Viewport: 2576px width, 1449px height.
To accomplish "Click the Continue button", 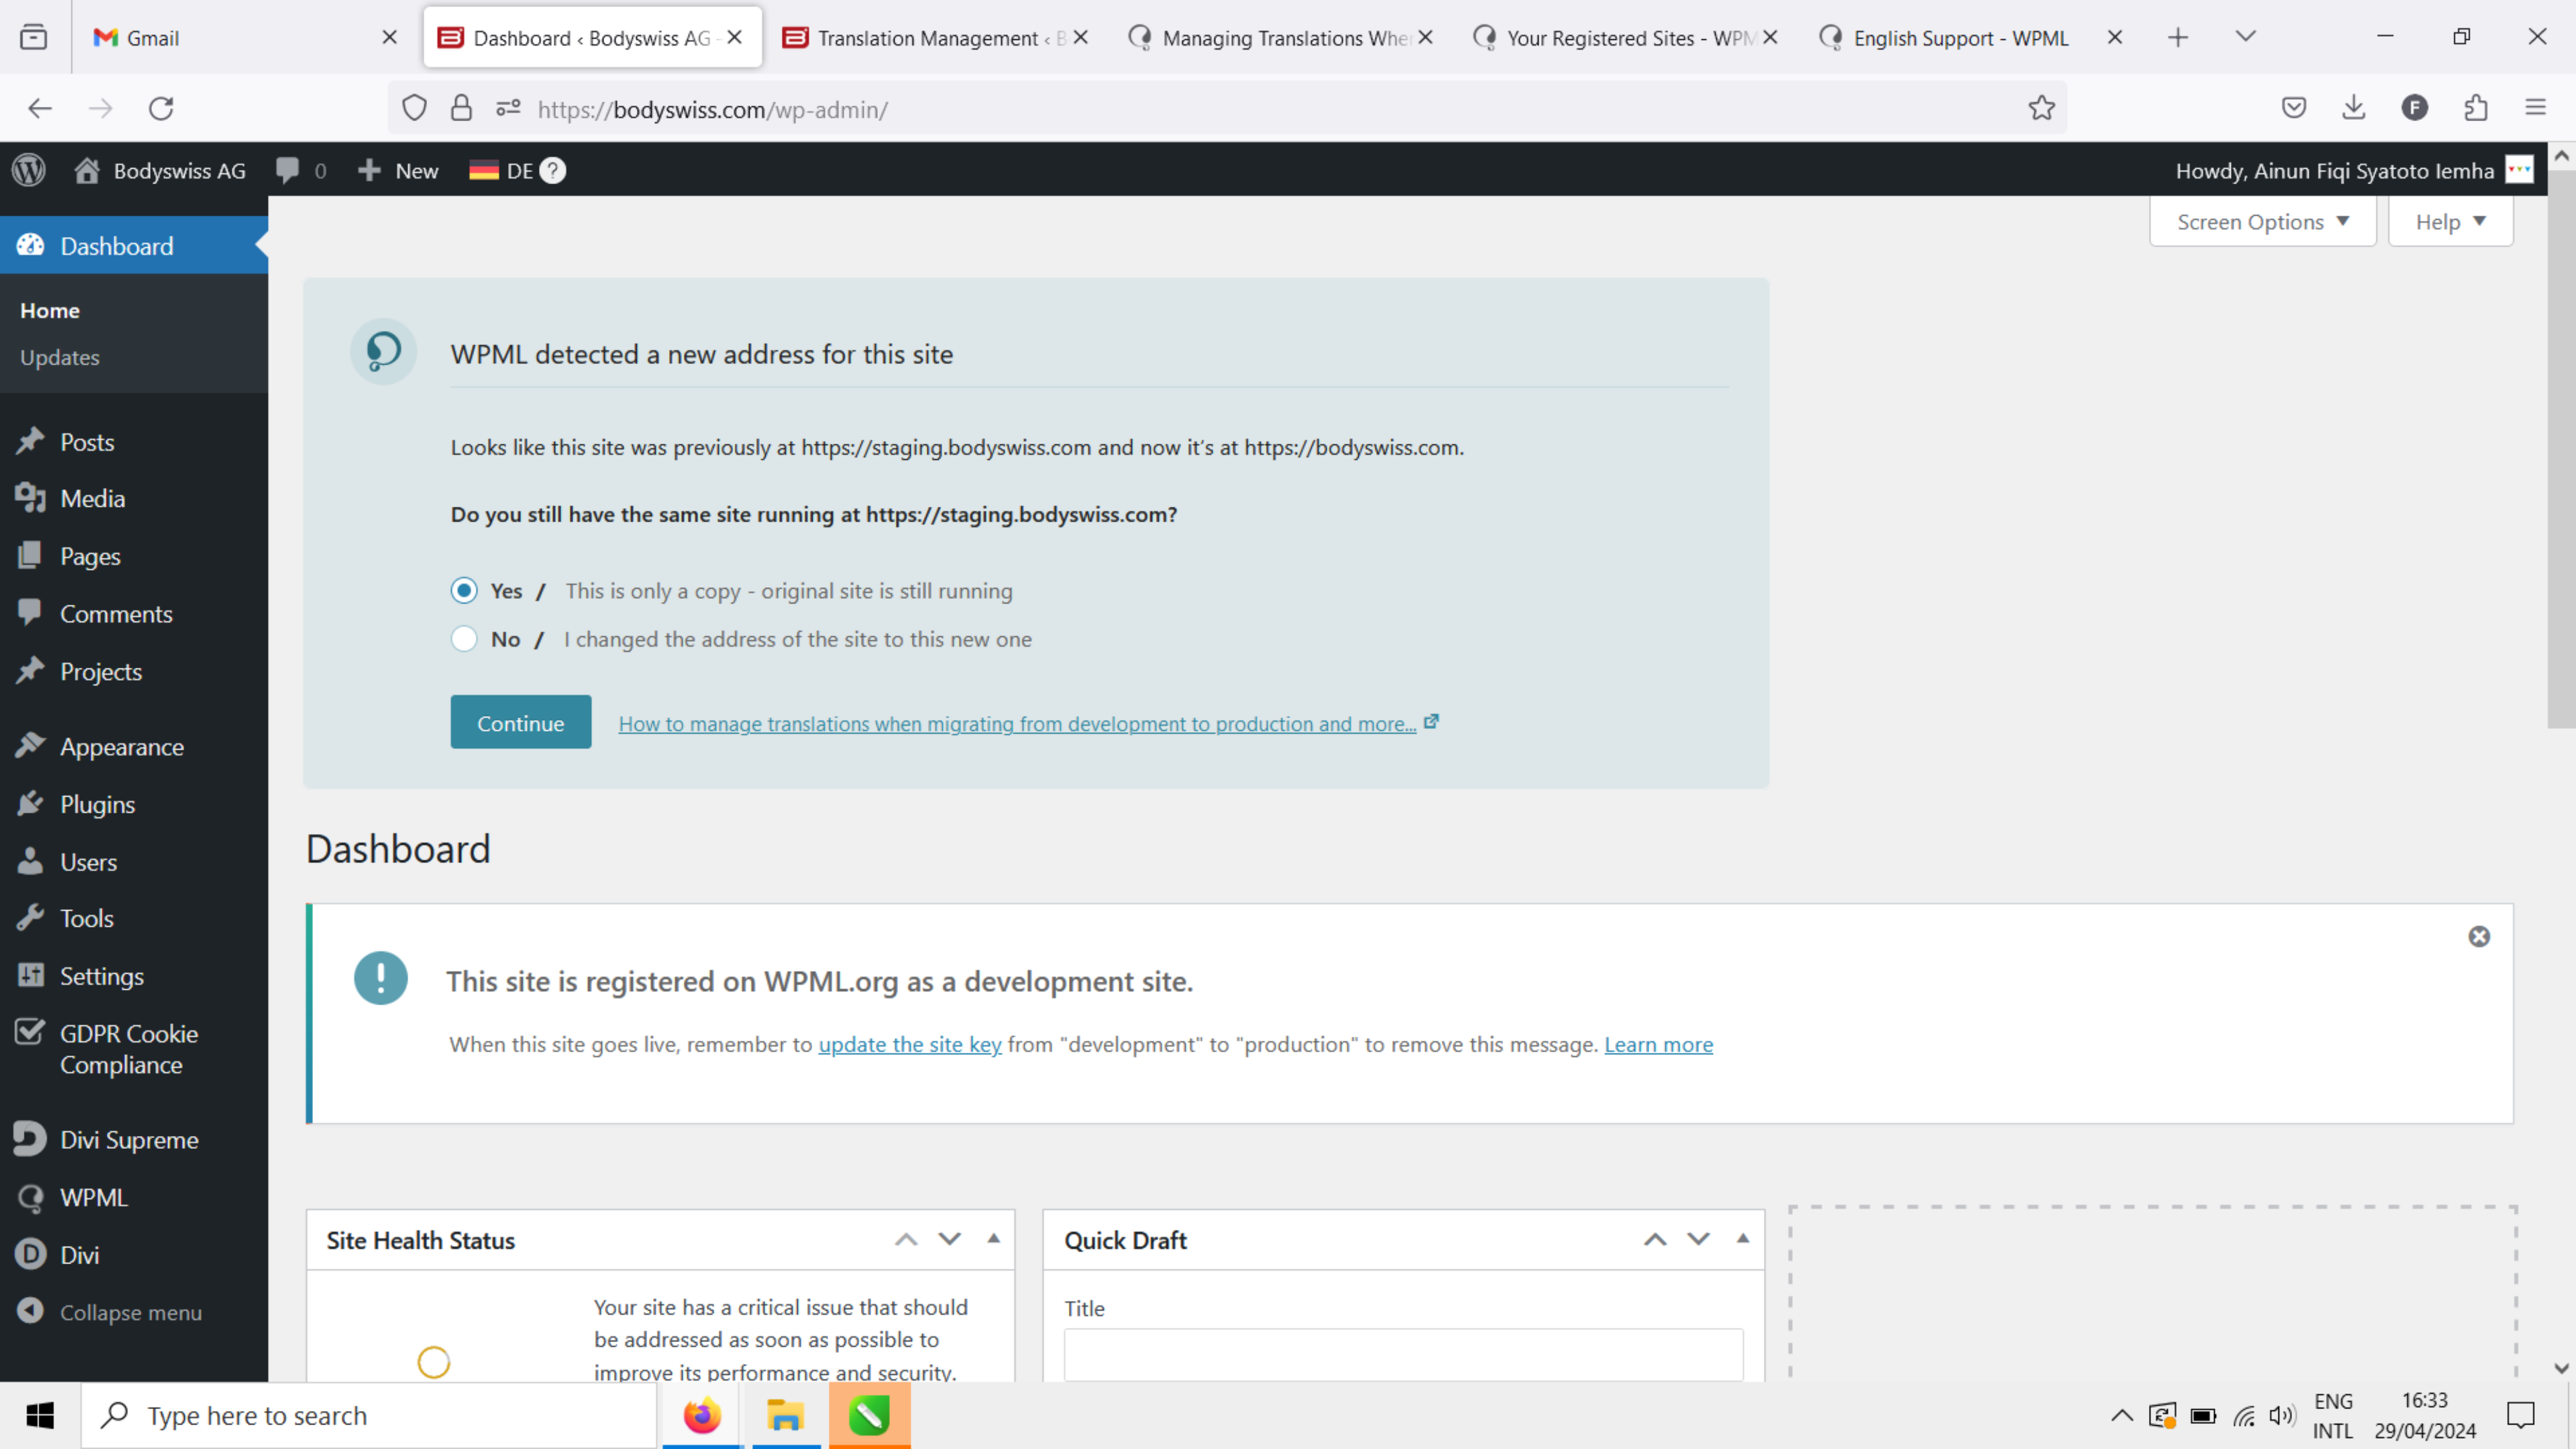I will point(520,723).
